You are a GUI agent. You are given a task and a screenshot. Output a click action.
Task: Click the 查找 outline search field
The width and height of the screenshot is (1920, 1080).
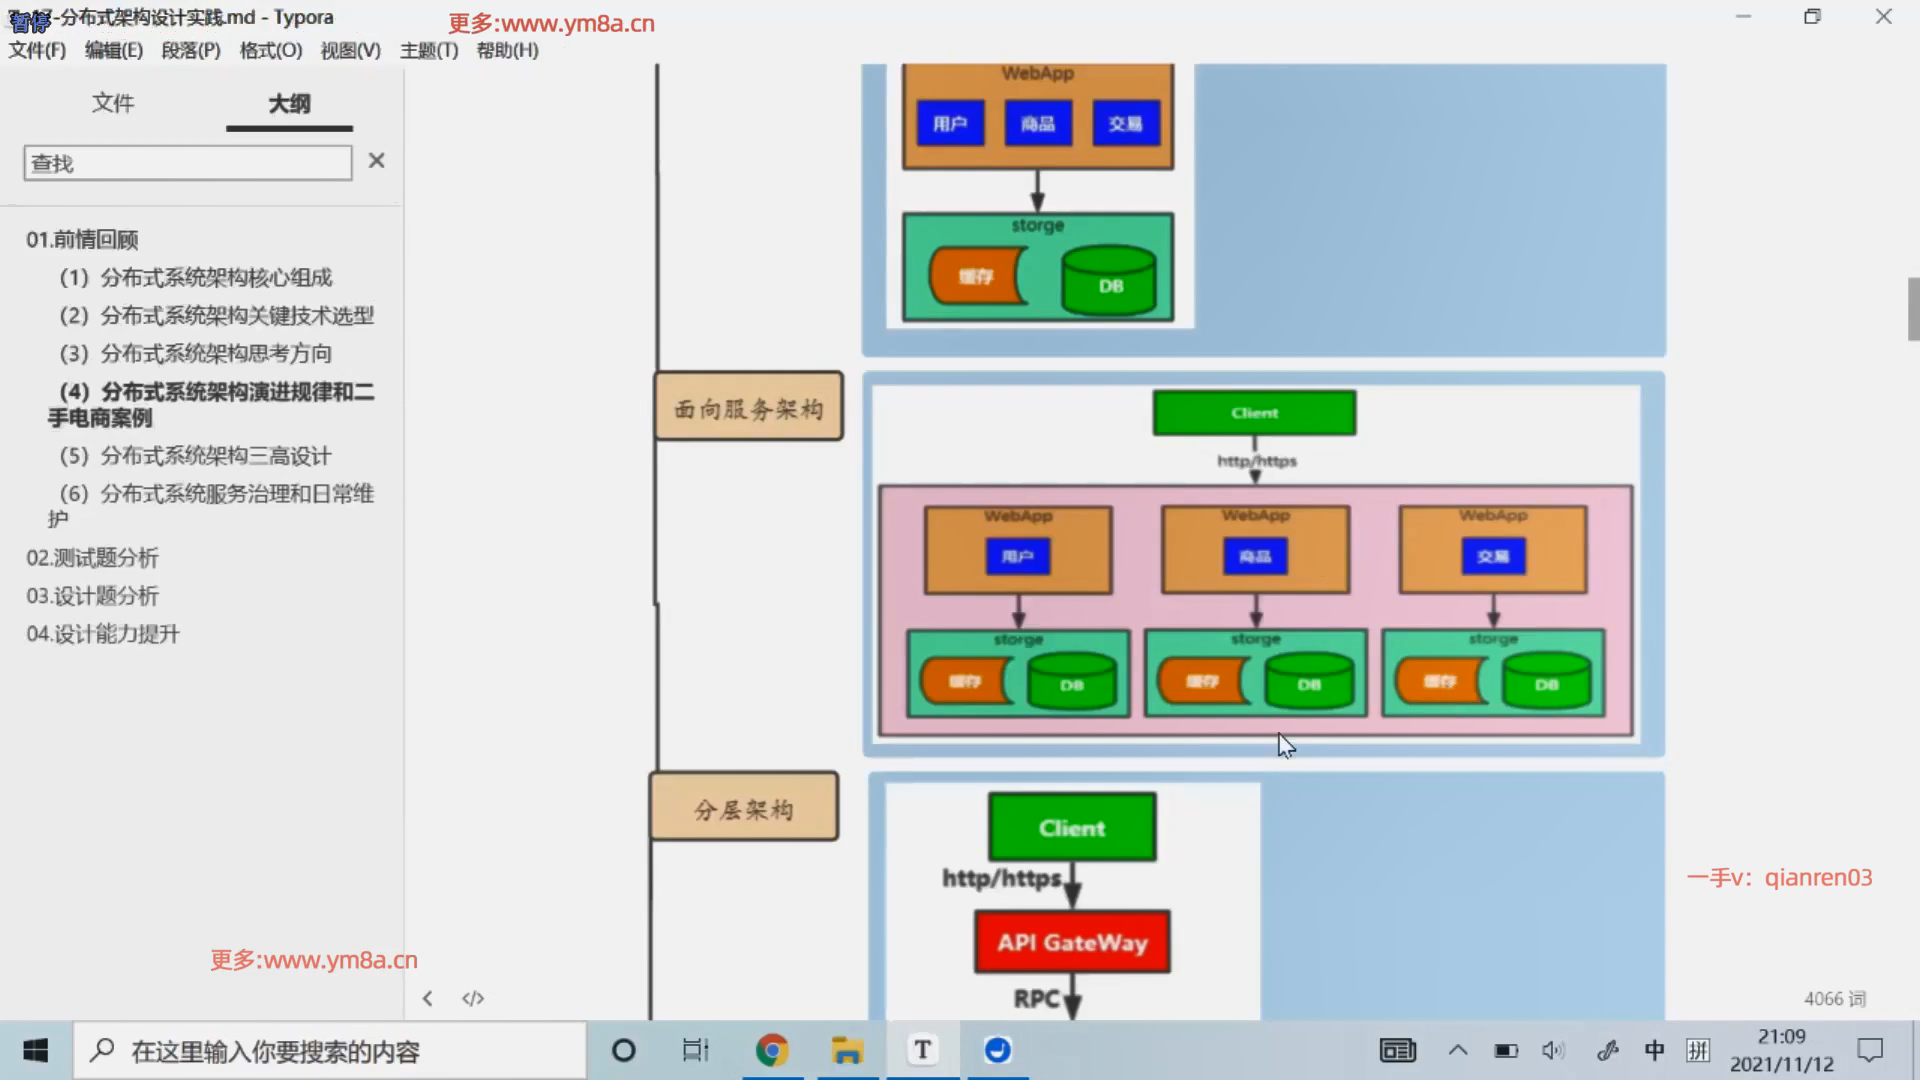coord(188,163)
